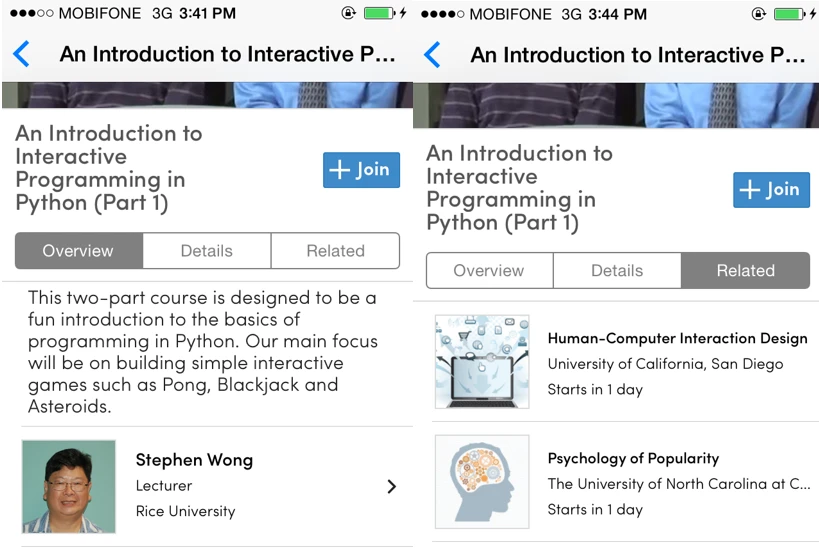Expand Stephen Wong lecturer chevron
The height and width of the screenshot is (556, 819).
point(391,487)
